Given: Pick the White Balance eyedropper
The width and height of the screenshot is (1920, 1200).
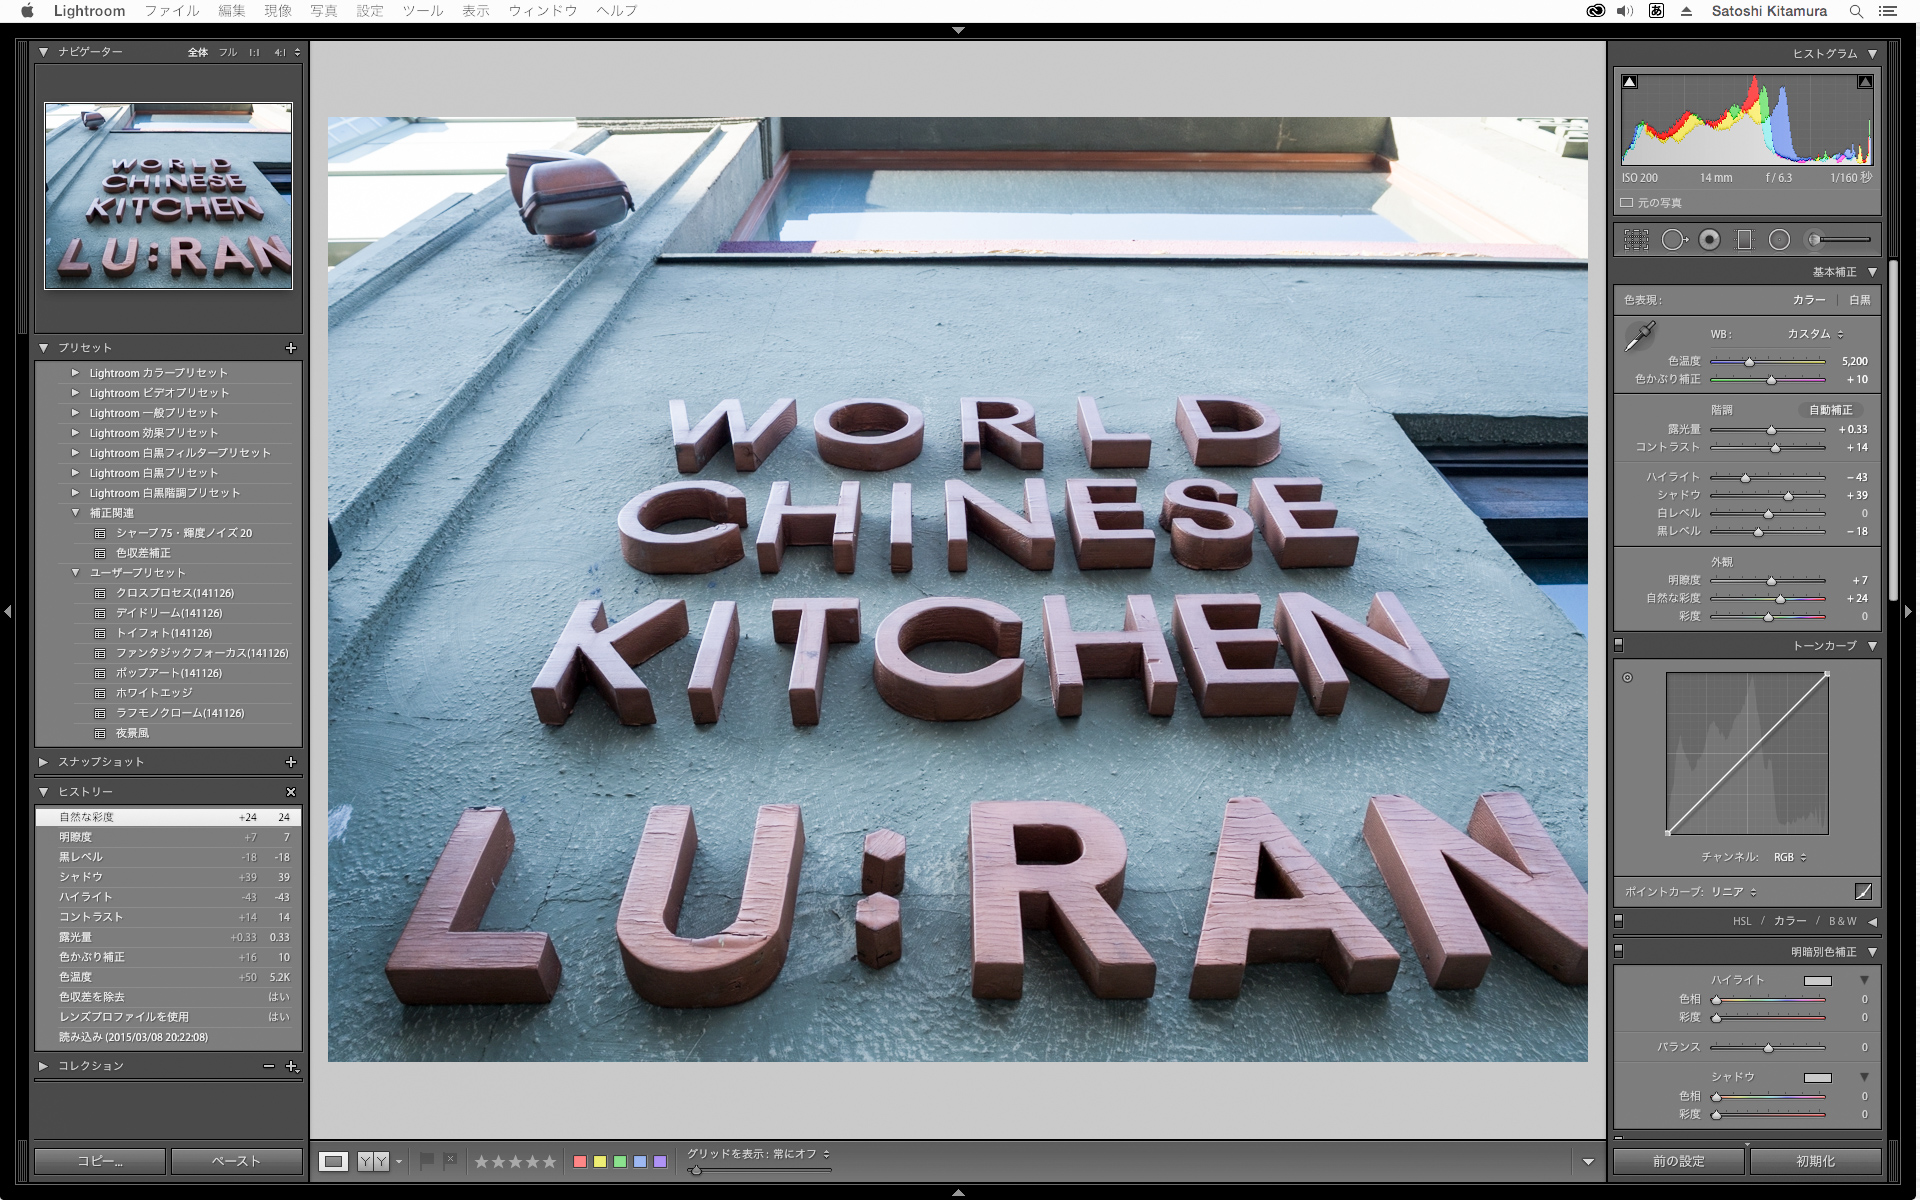Looking at the screenshot, I should coord(1640,337).
